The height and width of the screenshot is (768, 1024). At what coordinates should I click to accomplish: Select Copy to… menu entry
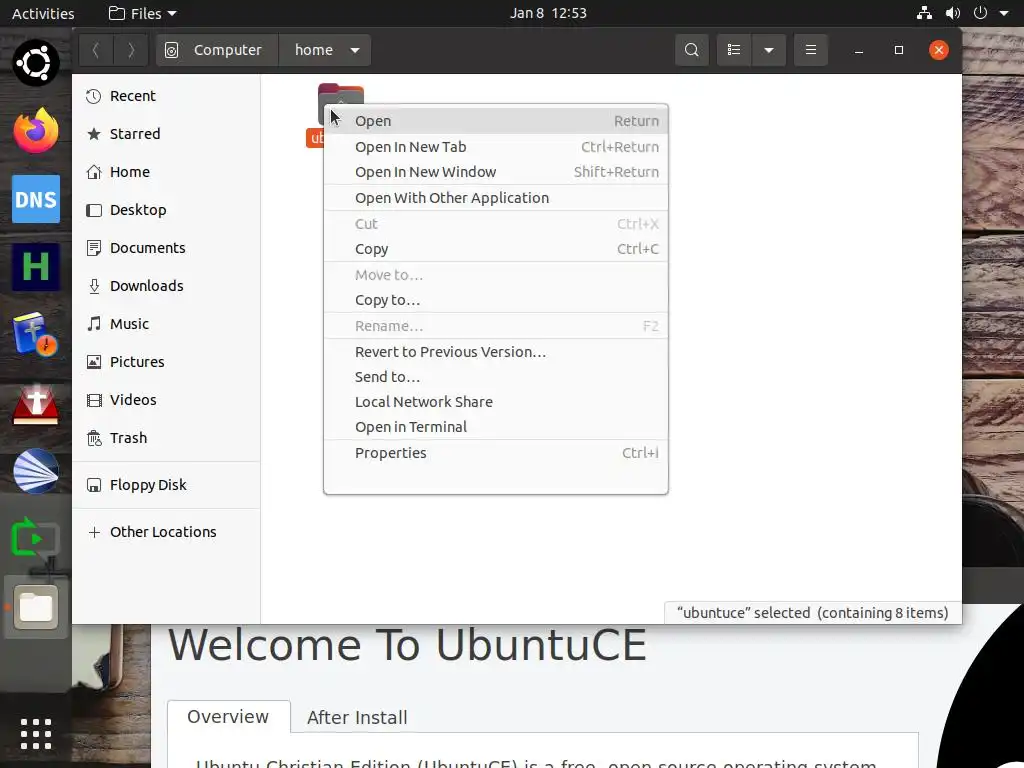tap(496, 300)
